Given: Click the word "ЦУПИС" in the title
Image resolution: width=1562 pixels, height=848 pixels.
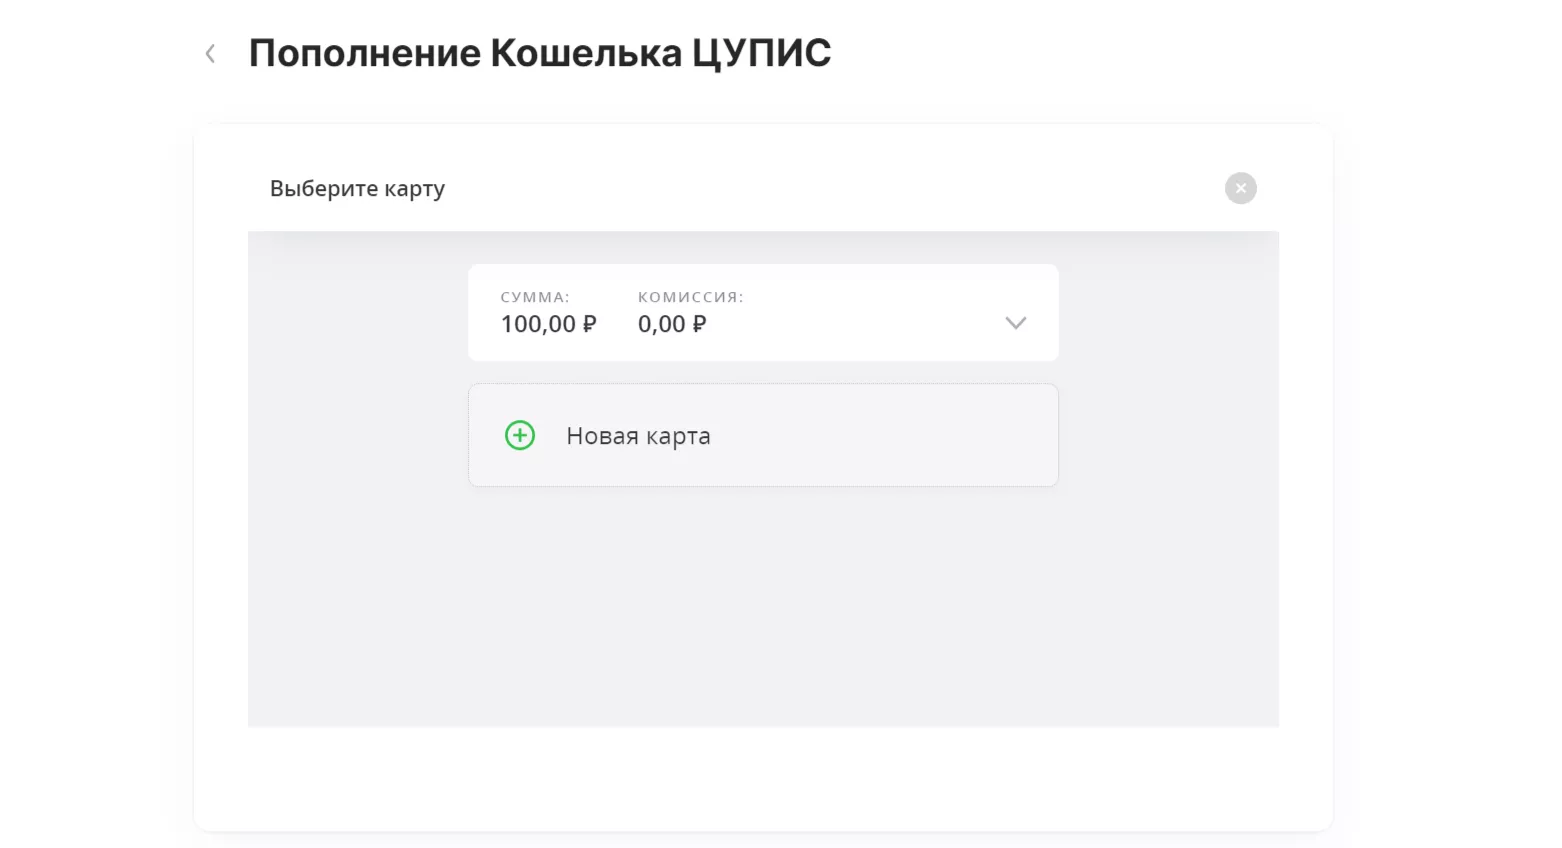Looking at the screenshot, I should click(x=761, y=53).
